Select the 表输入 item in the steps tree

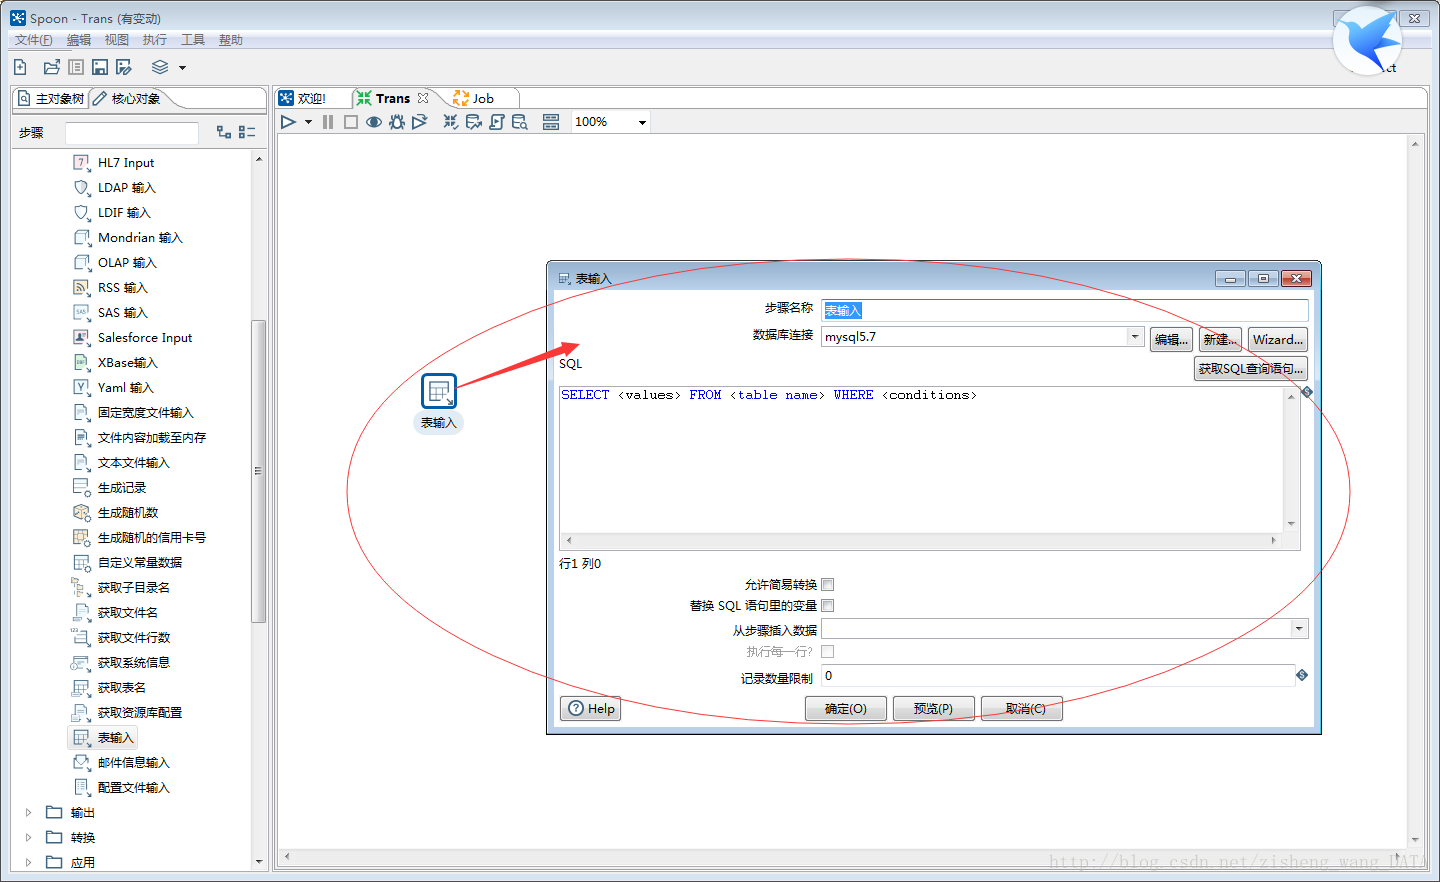coord(103,738)
